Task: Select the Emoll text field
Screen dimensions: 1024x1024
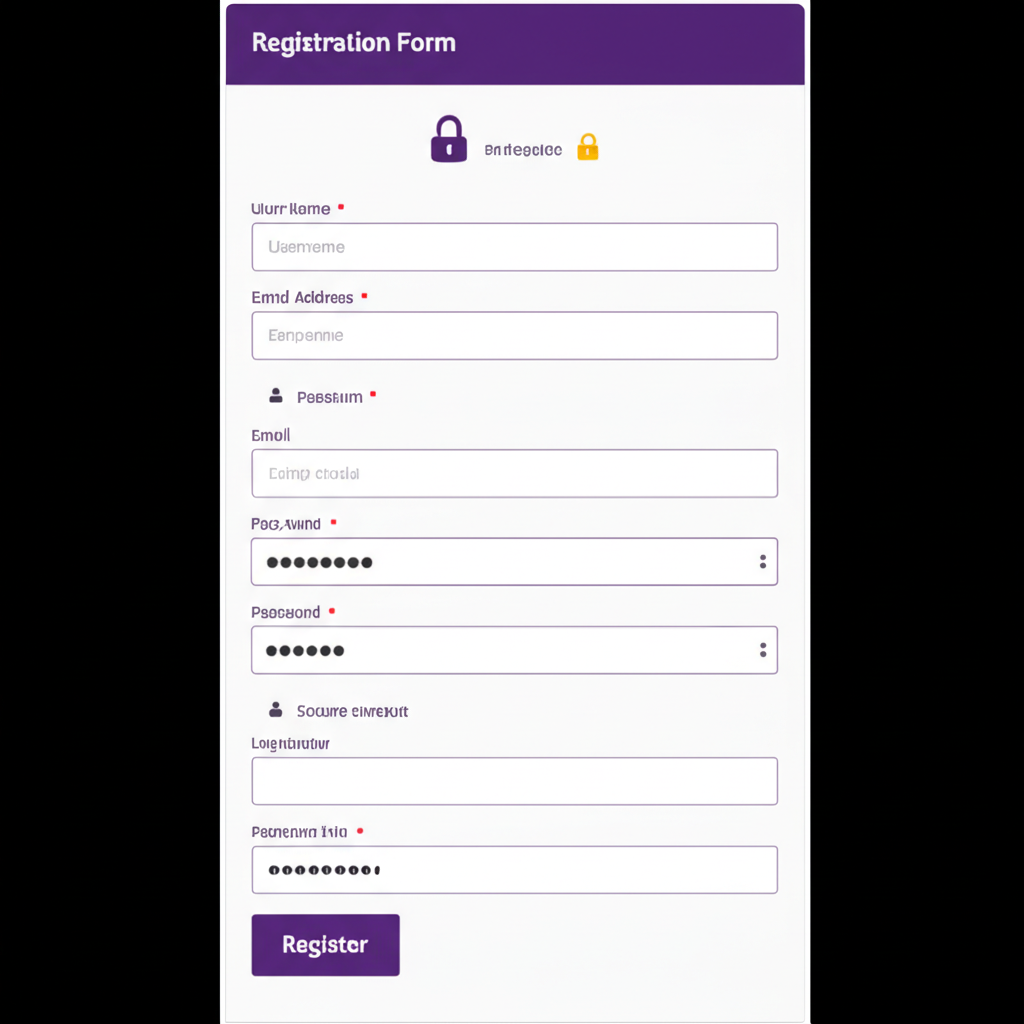Action: (514, 473)
